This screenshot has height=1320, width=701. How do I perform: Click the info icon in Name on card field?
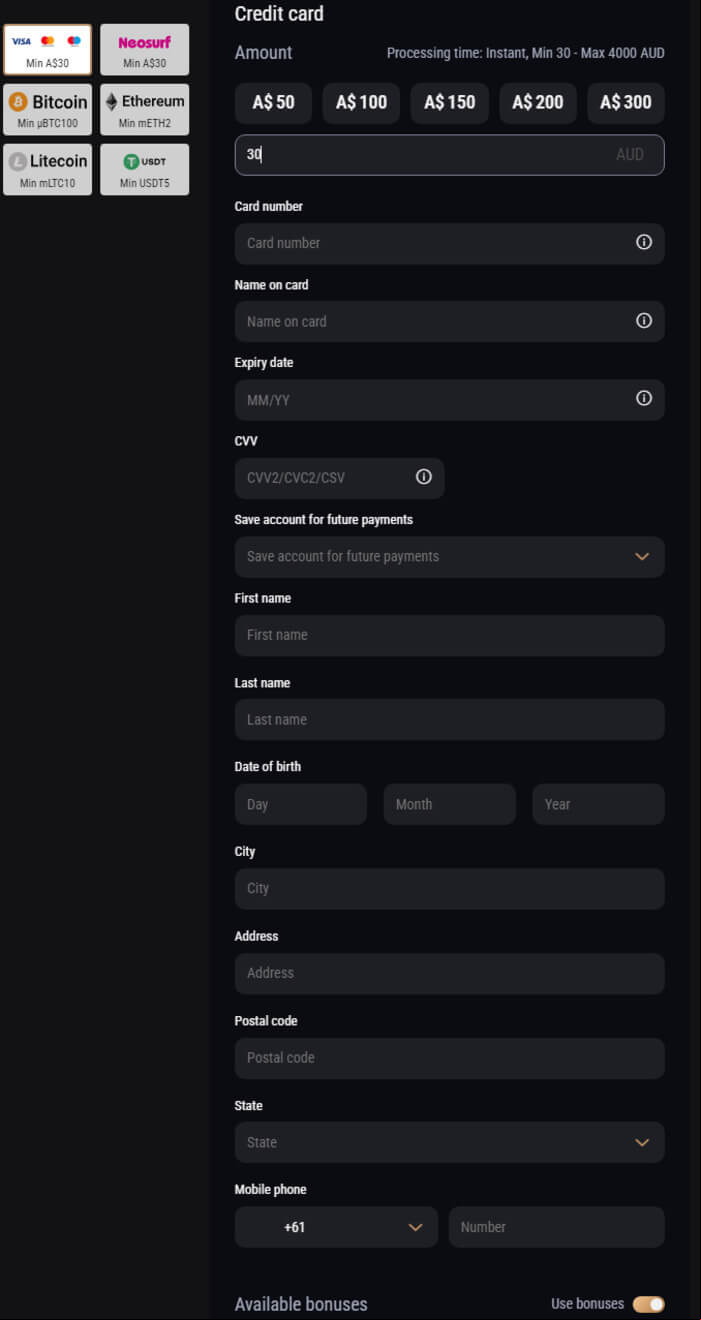pos(644,321)
